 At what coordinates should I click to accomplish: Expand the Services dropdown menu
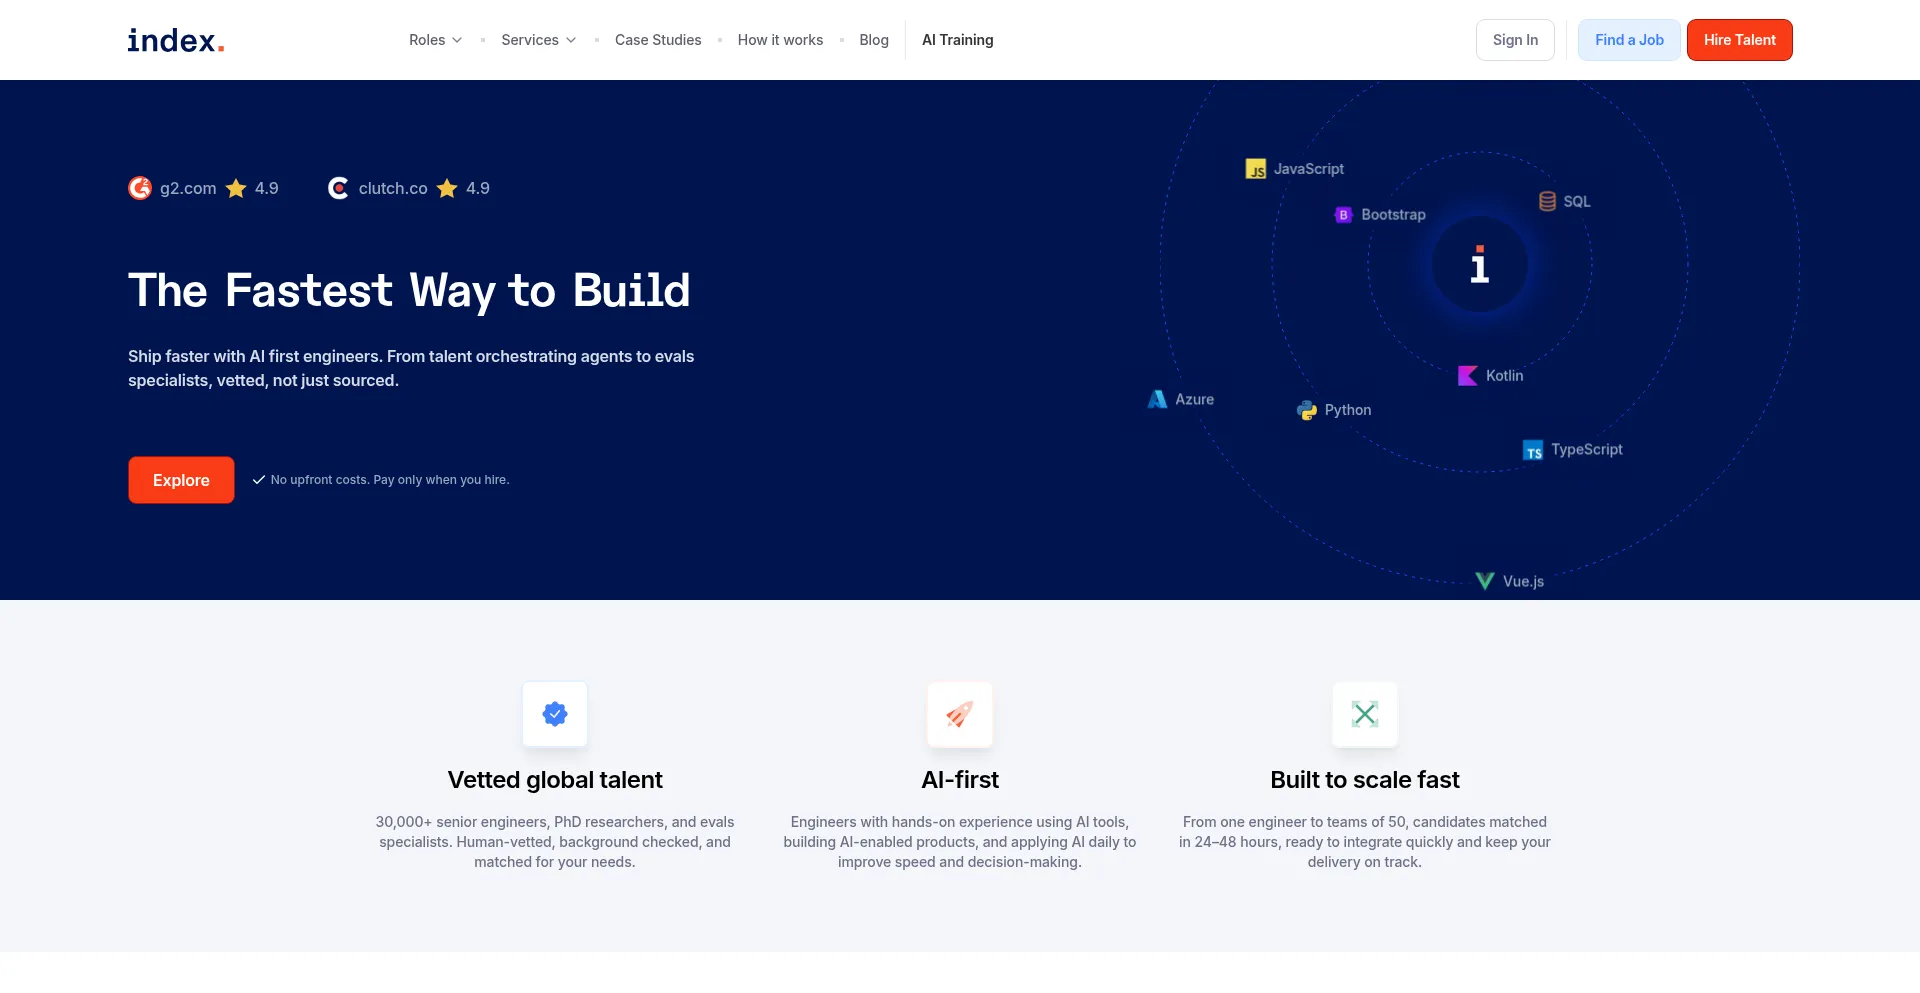click(x=538, y=40)
